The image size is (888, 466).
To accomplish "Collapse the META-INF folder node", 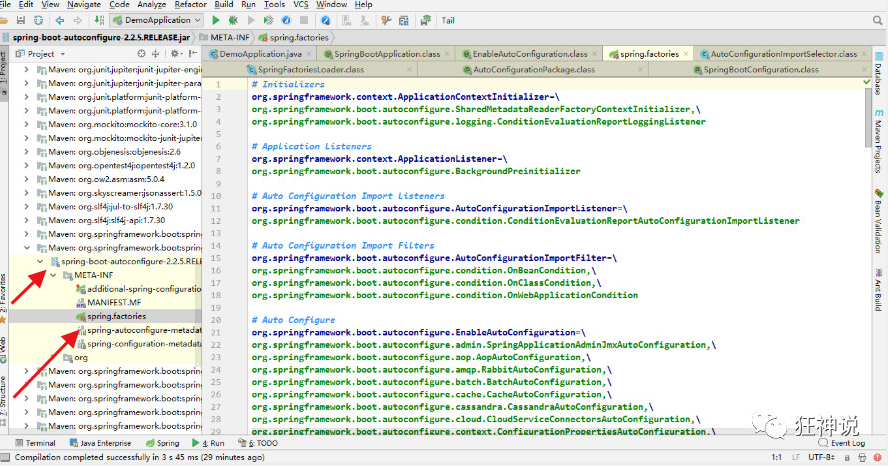I will point(53,275).
